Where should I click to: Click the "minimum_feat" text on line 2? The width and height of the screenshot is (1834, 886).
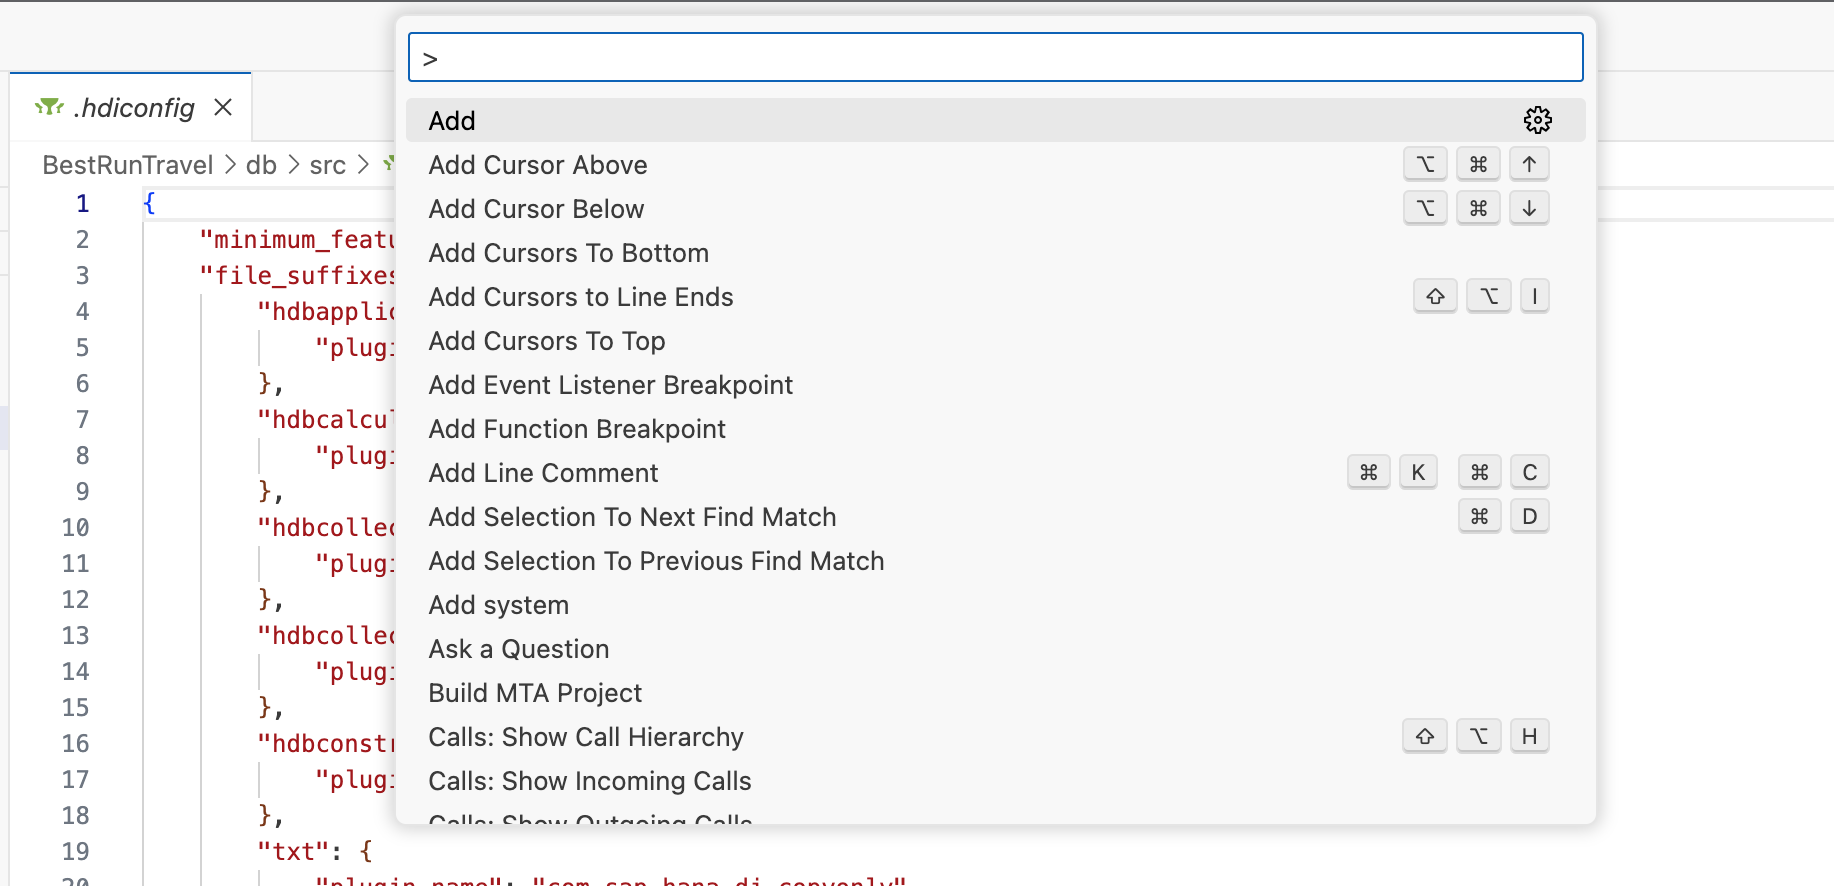point(297,239)
